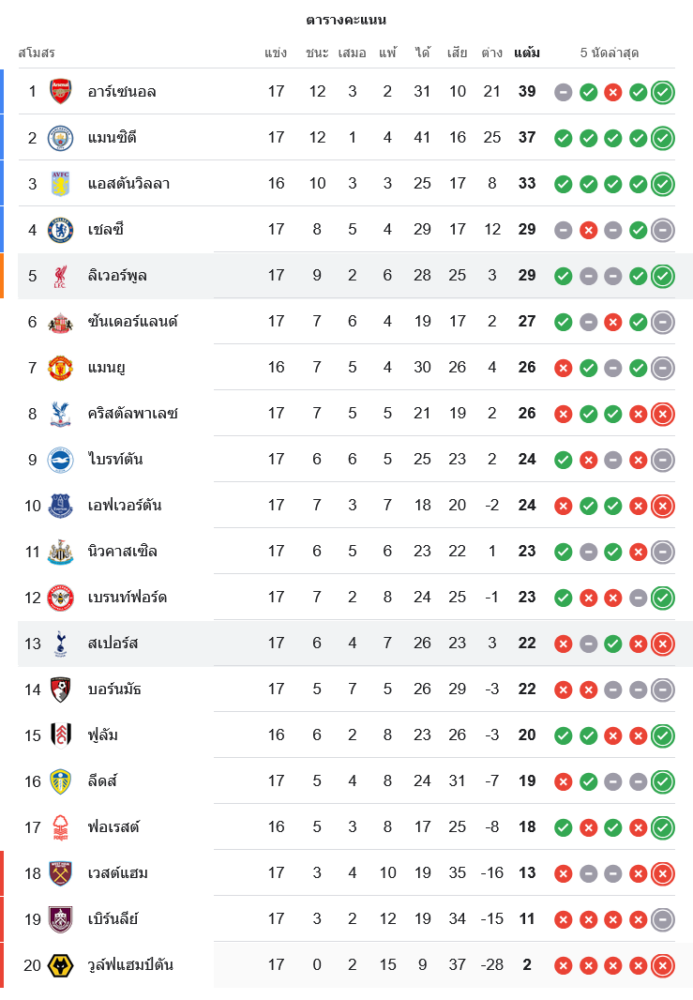Click the West Ham crest icon
The image size is (693, 1000).
(x=61, y=874)
